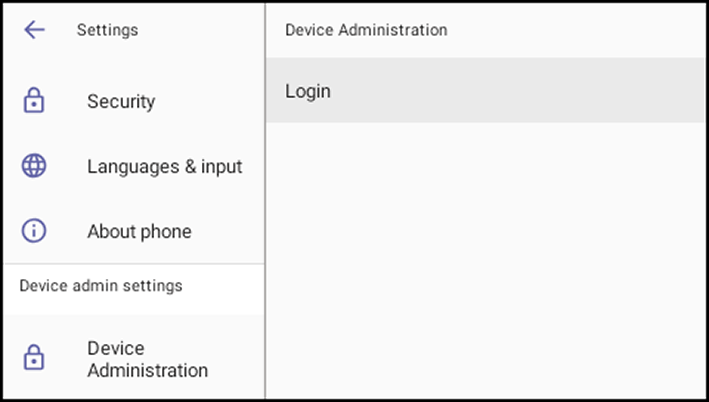
Task: Click empty space right of Device admin settings
Action: click(x=222, y=286)
